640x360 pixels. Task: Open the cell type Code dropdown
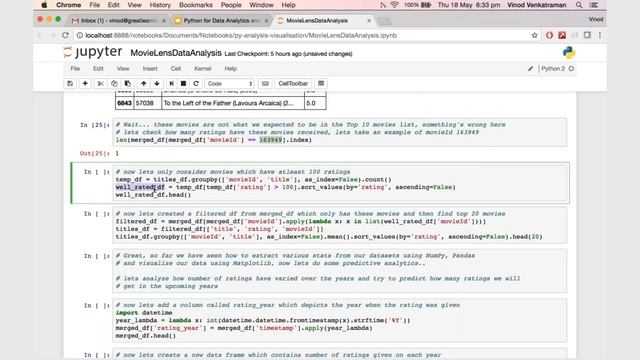tap(229, 83)
